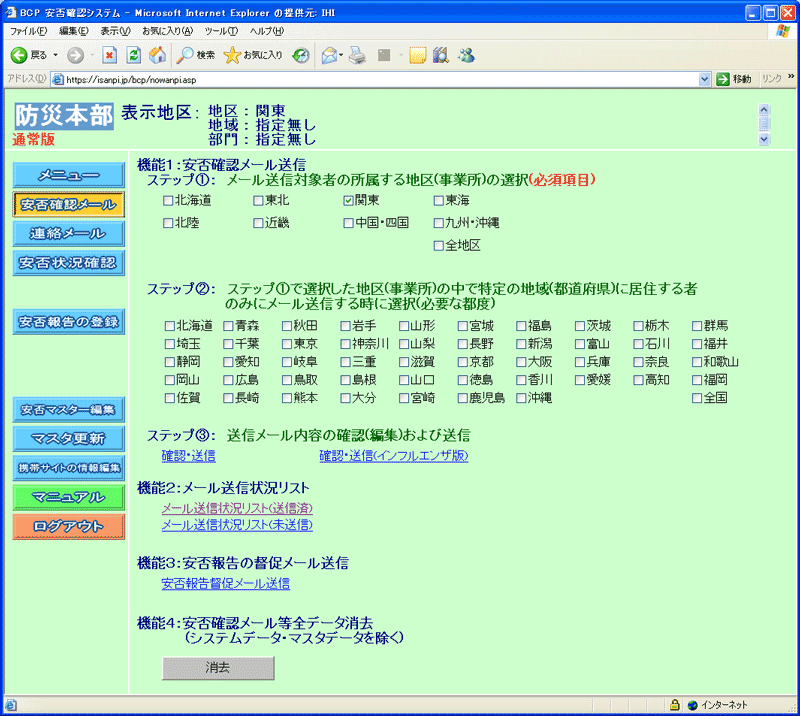
Task: Uncheck the 関東 region checkbox
Action: point(348,201)
